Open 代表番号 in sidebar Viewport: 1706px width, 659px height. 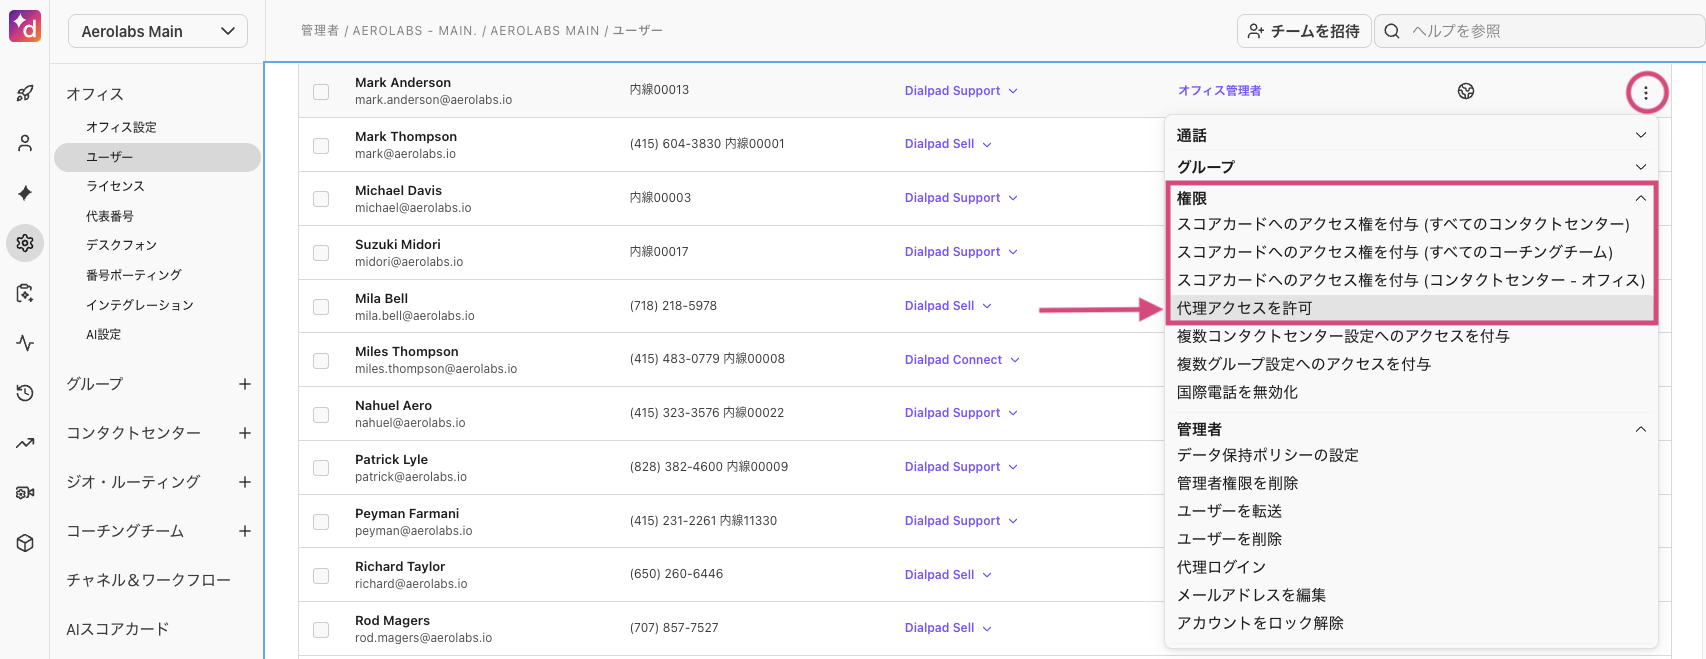[110, 216]
